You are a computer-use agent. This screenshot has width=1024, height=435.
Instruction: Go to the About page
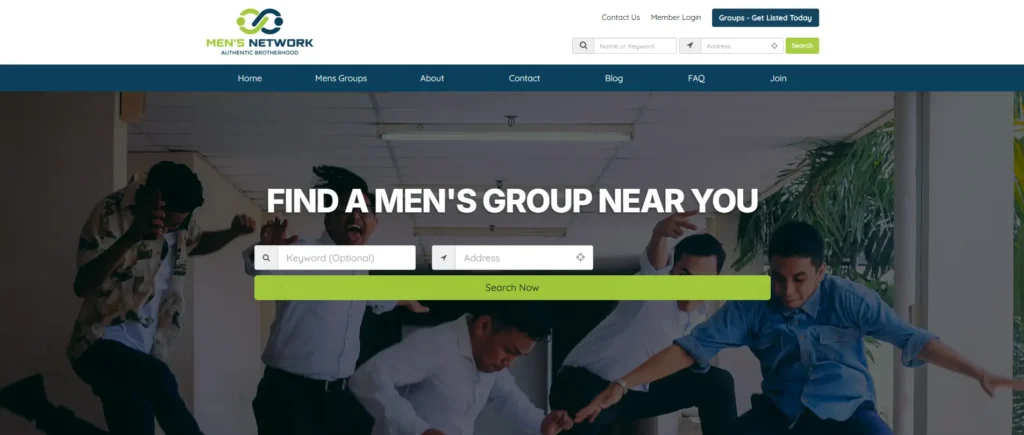pyautogui.click(x=432, y=78)
